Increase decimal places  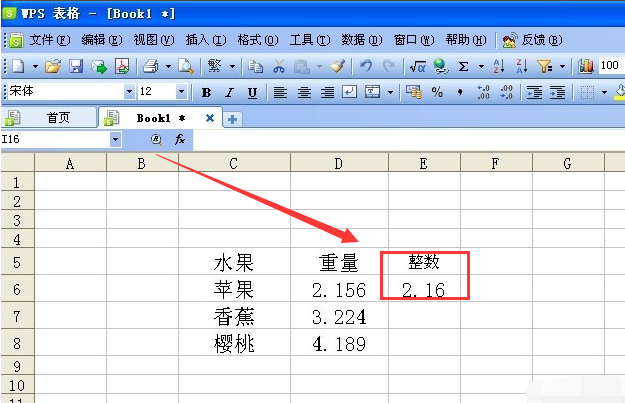483,92
